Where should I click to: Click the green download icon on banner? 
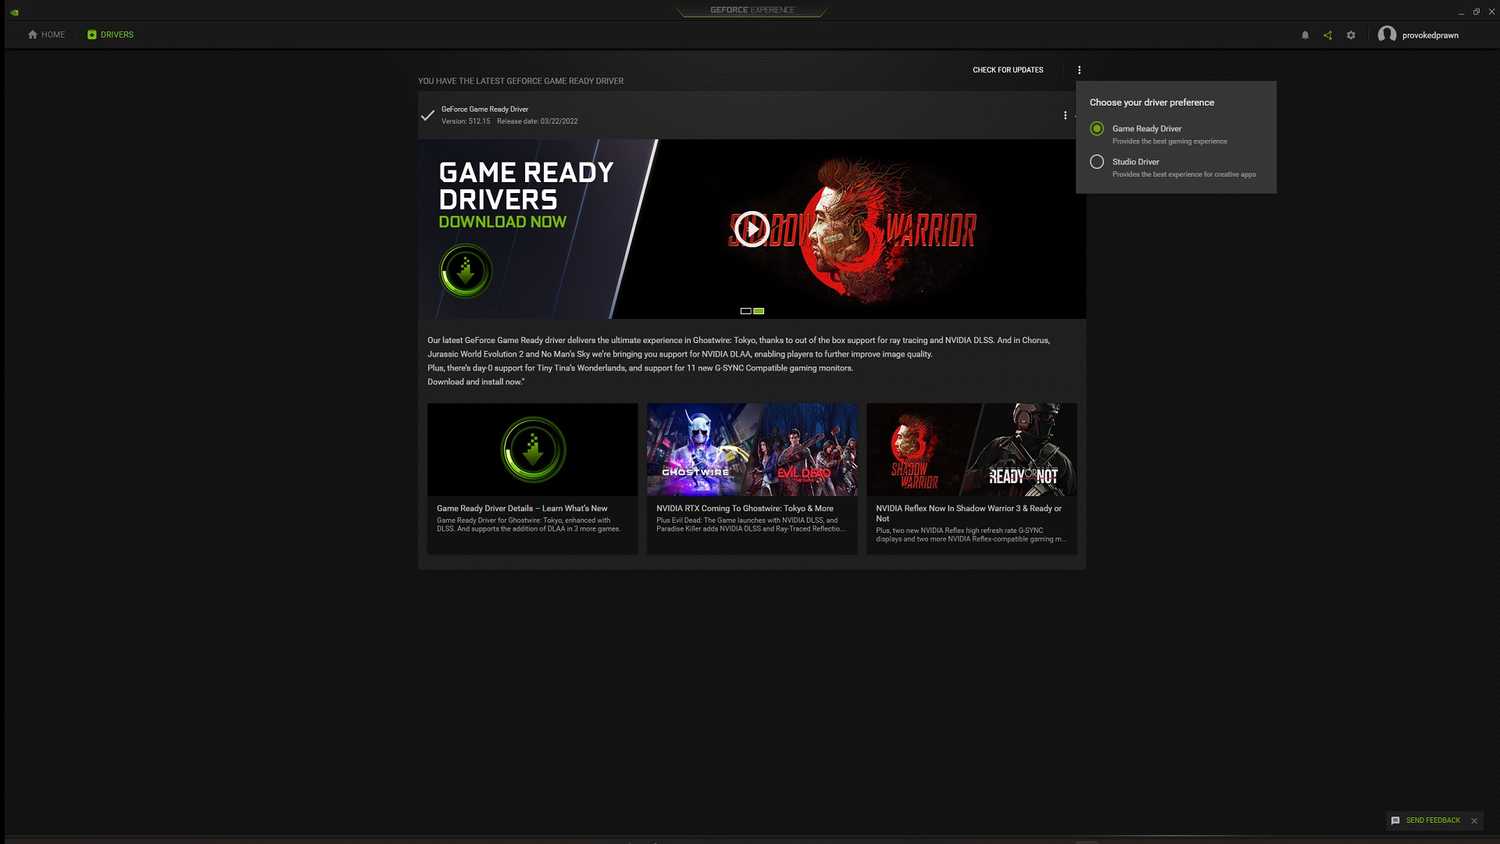click(x=465, y=271)
